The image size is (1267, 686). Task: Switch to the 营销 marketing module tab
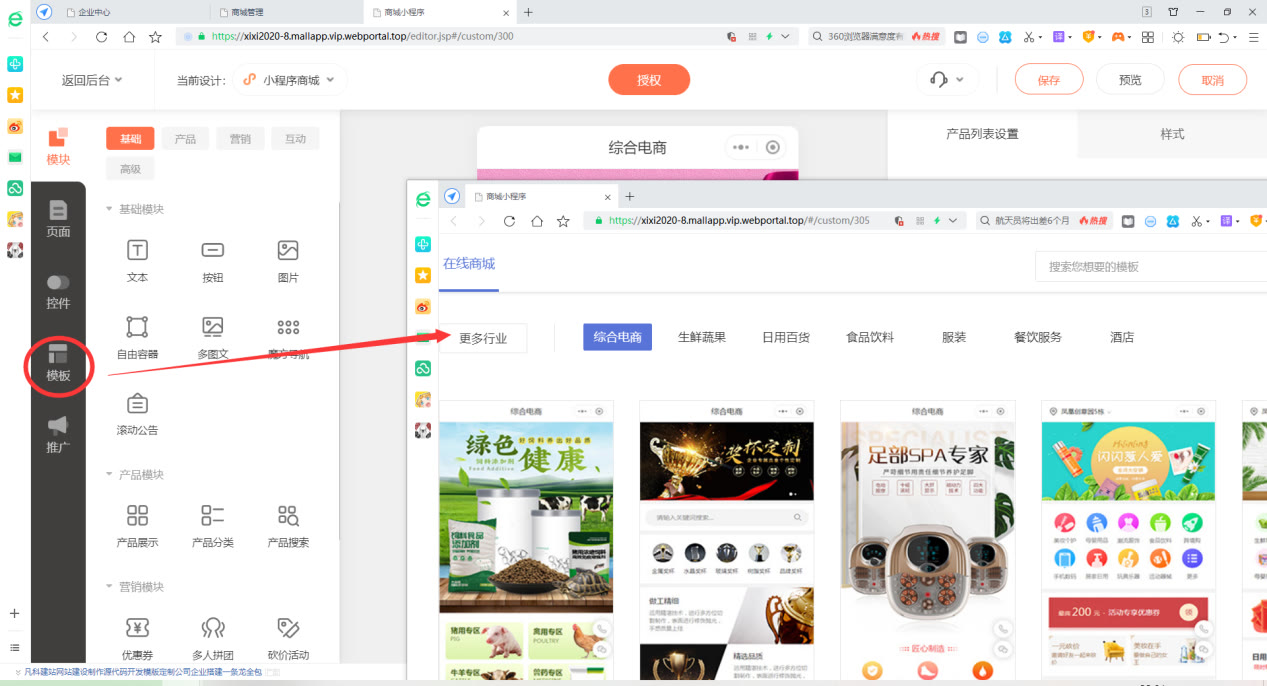pyautogui.click(x=240, y=138)
